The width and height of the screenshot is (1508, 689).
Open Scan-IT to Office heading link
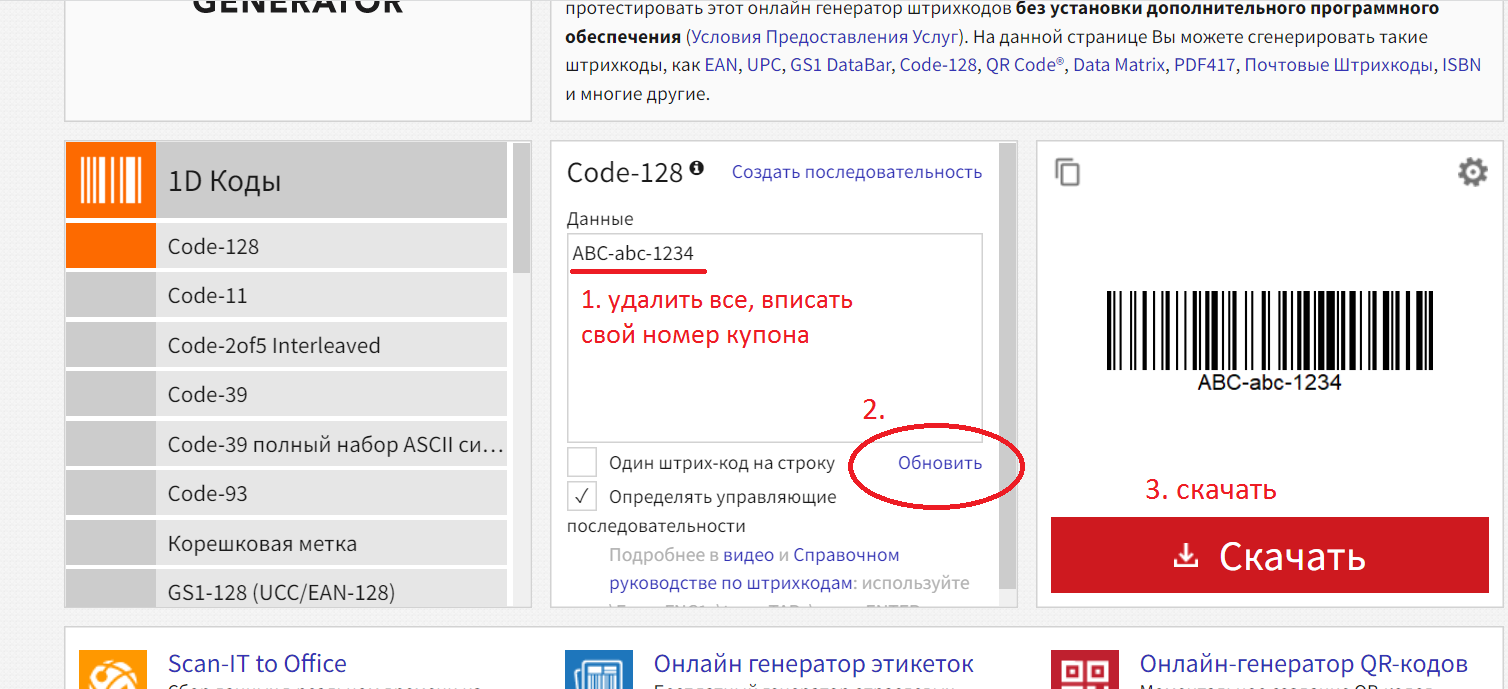(x=257, y=664)
